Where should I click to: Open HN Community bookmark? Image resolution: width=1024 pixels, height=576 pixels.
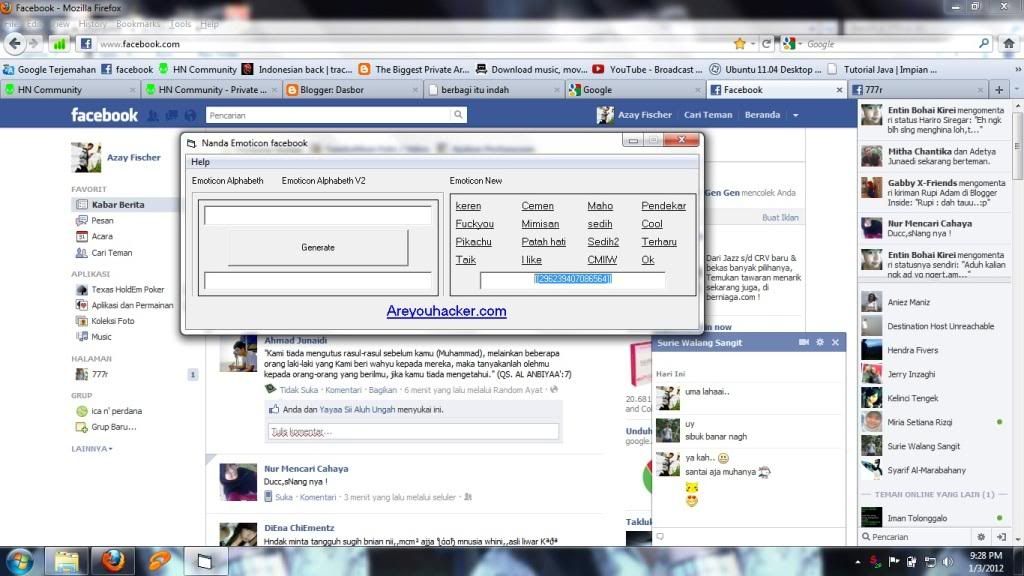point(198,69)
